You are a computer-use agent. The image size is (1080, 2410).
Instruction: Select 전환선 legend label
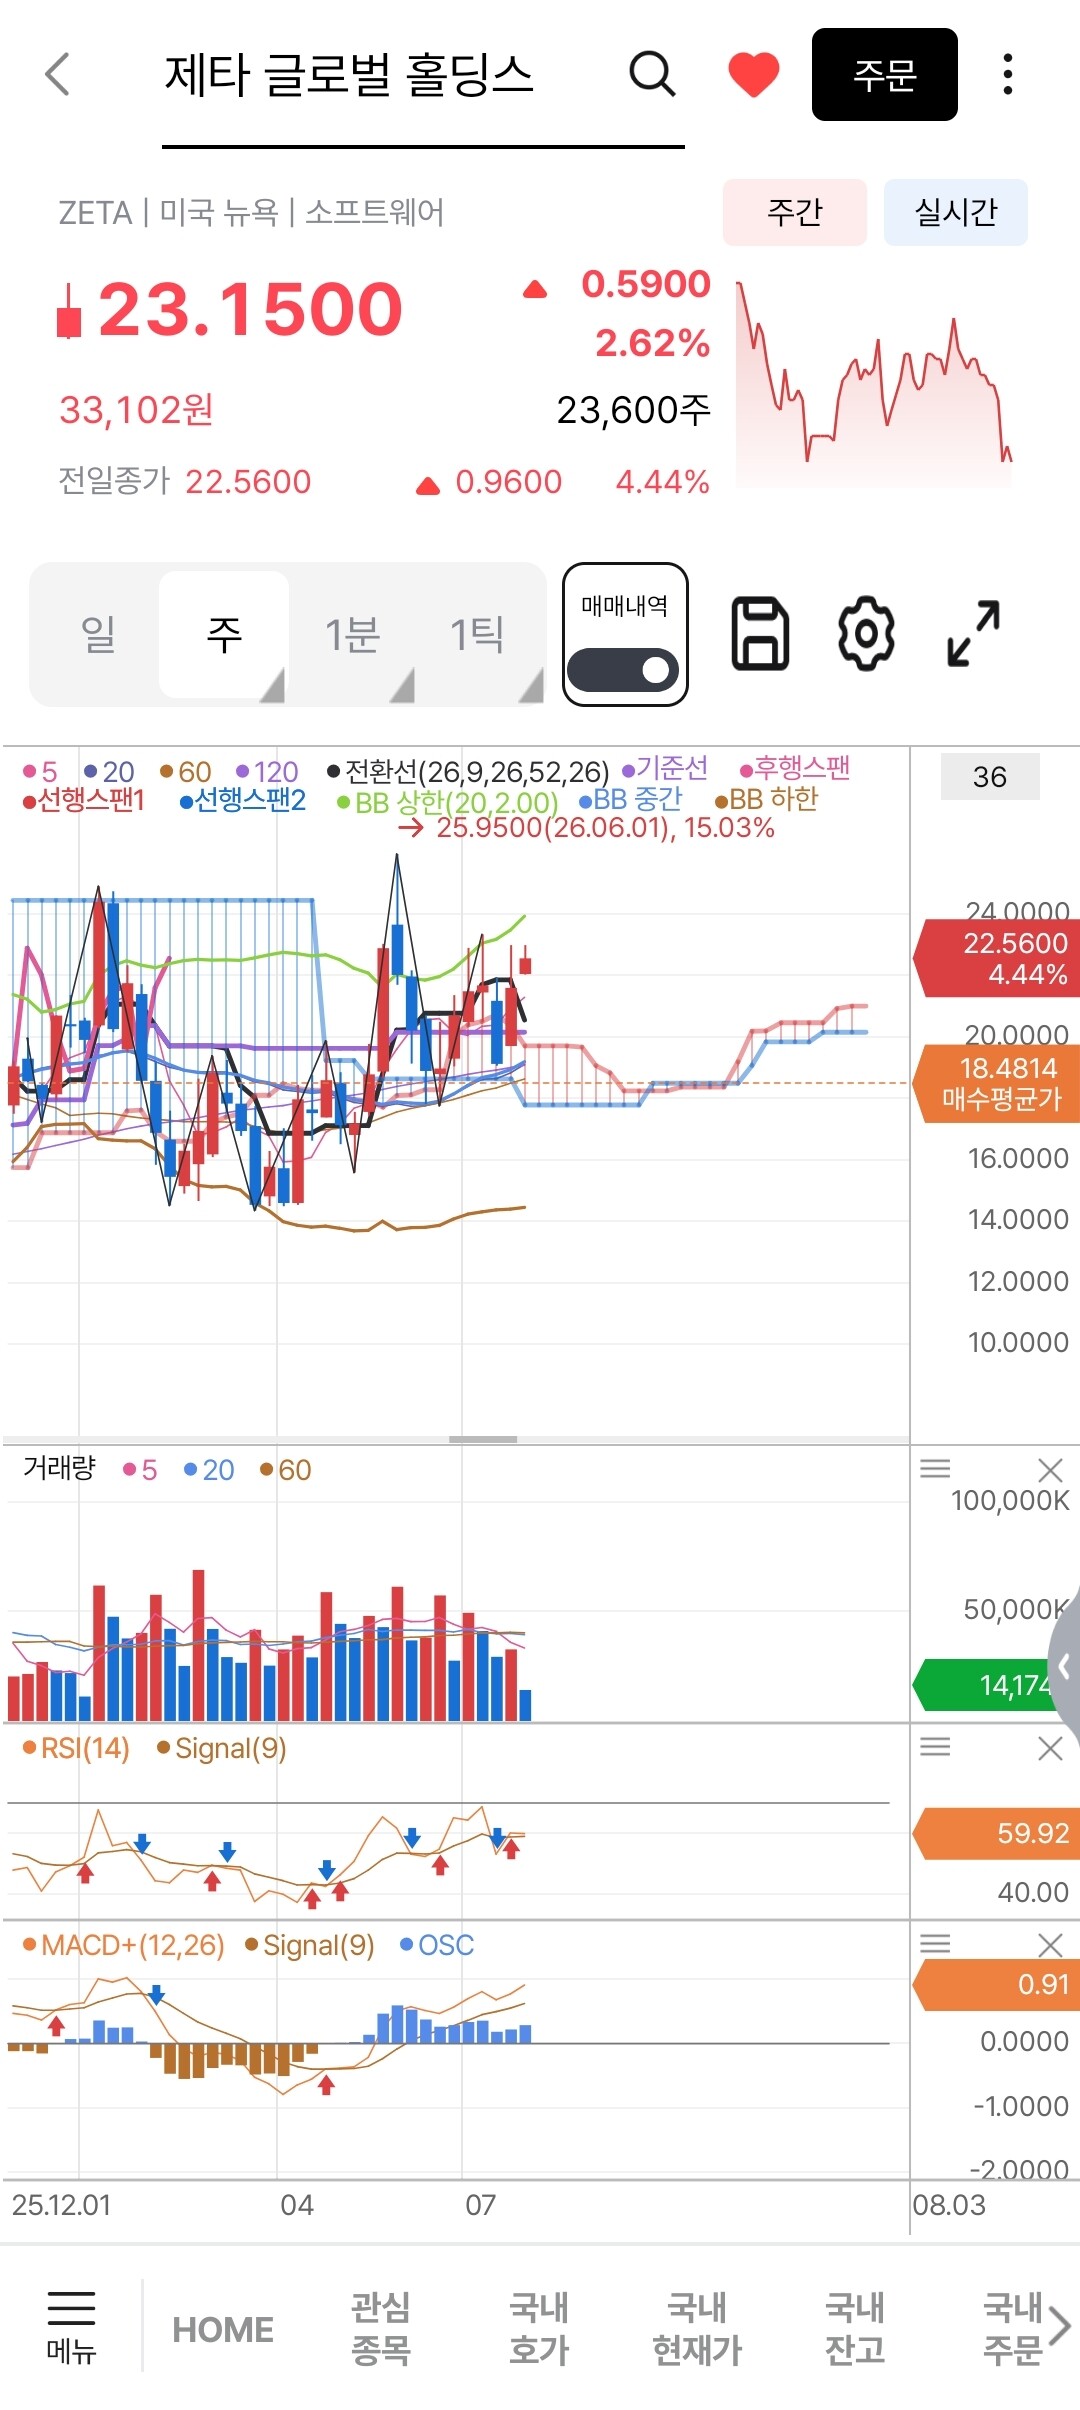[468, 771]
